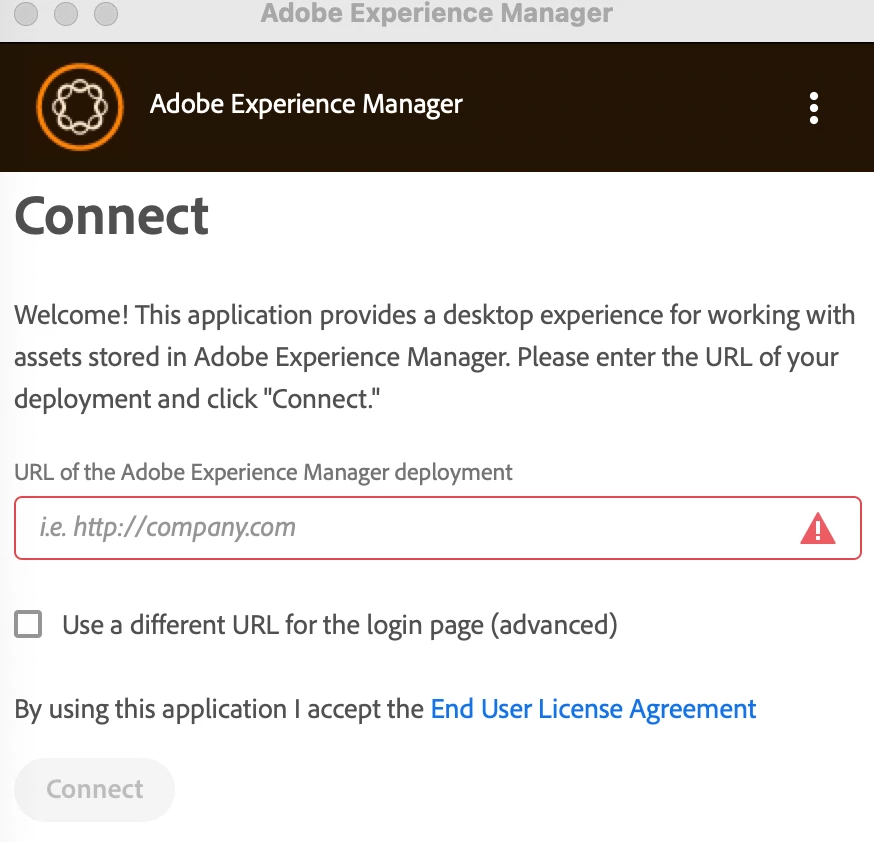The height and width of the screenshot is (842, 874).
Task: Click the red warning triangle icon
Action: click(818, 528)
